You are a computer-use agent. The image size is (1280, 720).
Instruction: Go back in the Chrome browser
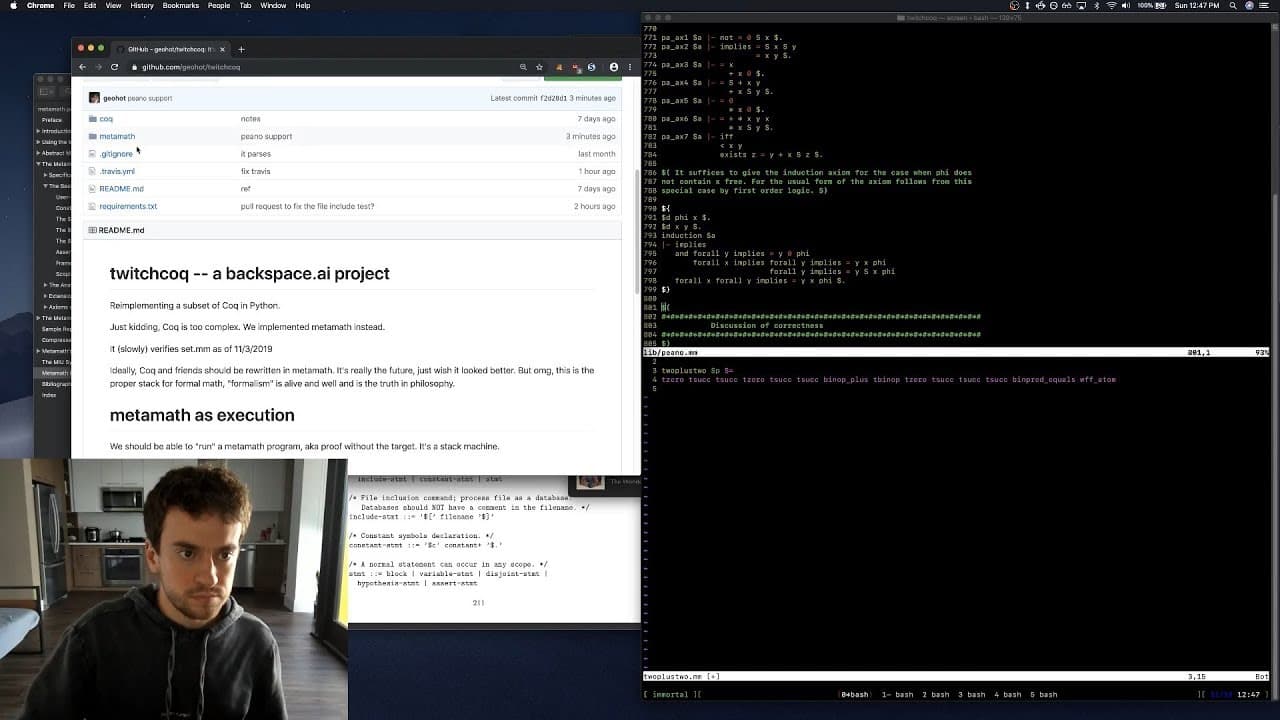(x=82, y=67)
